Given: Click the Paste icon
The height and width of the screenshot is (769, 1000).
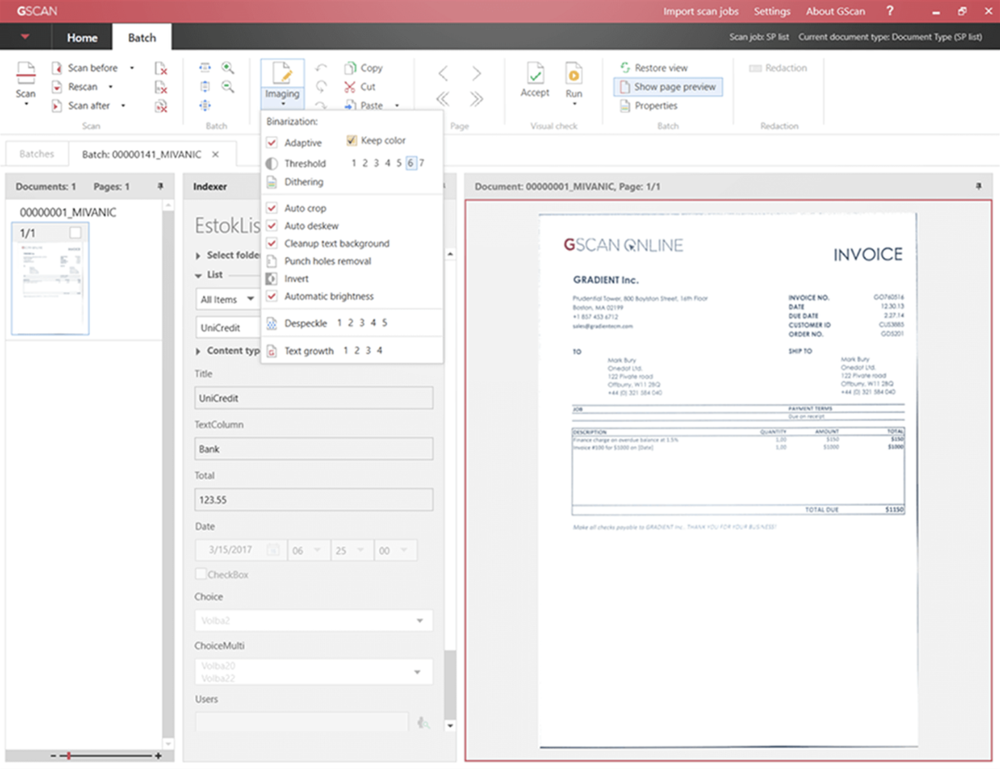Looking at the screenshot, I should coord(350,106).
